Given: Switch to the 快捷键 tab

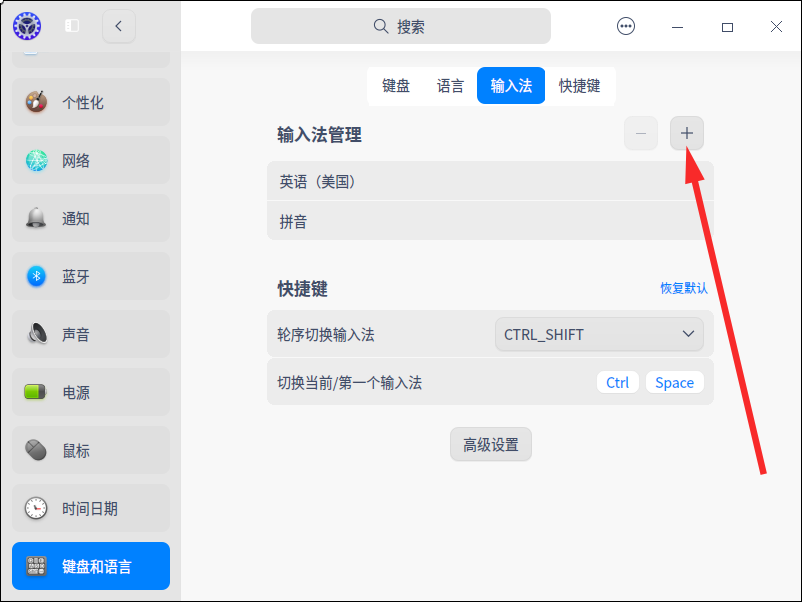Looking at the screenshot, I should (x=580, y=85).
